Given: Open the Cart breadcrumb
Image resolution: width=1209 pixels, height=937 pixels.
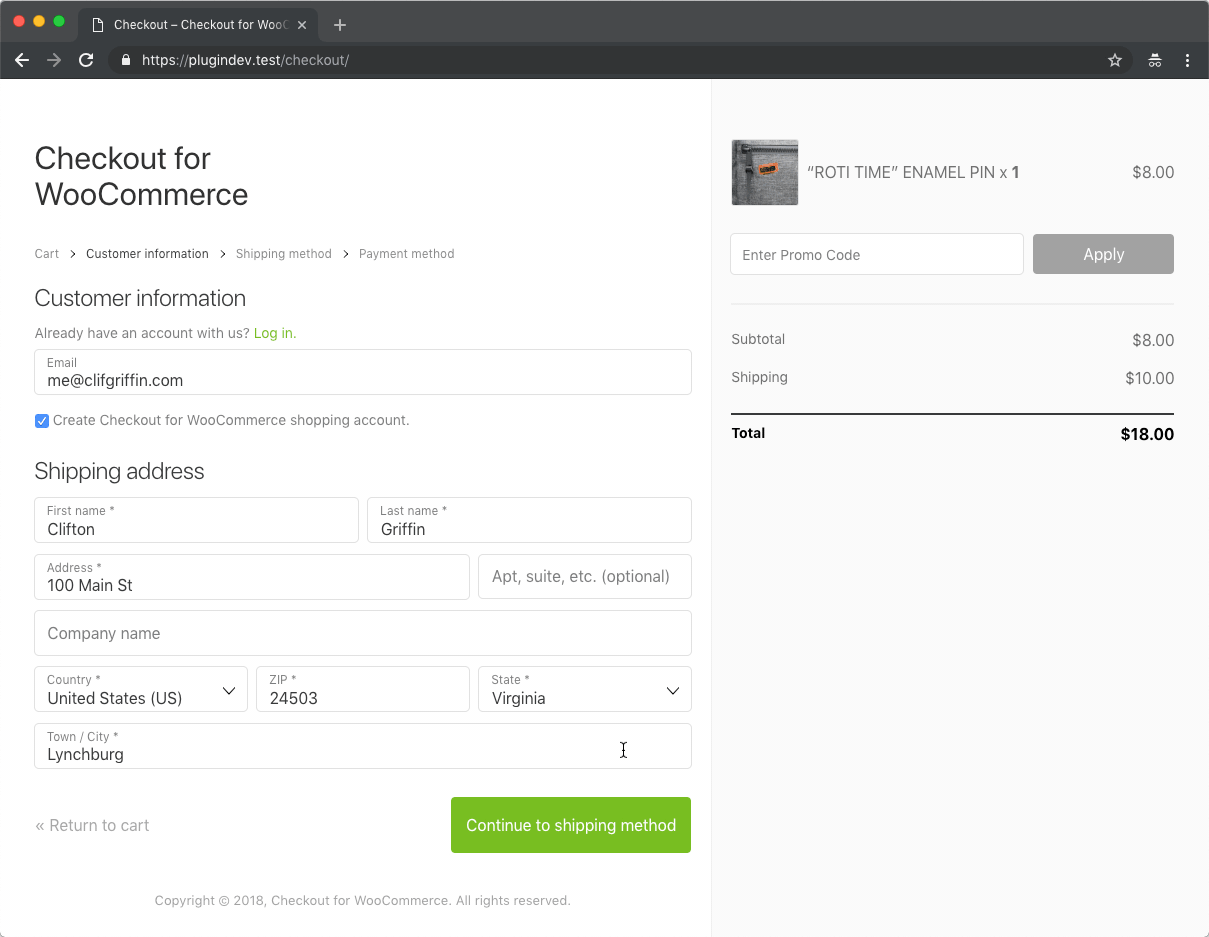Looking at the screenshot, I should (x=47, y=254).
